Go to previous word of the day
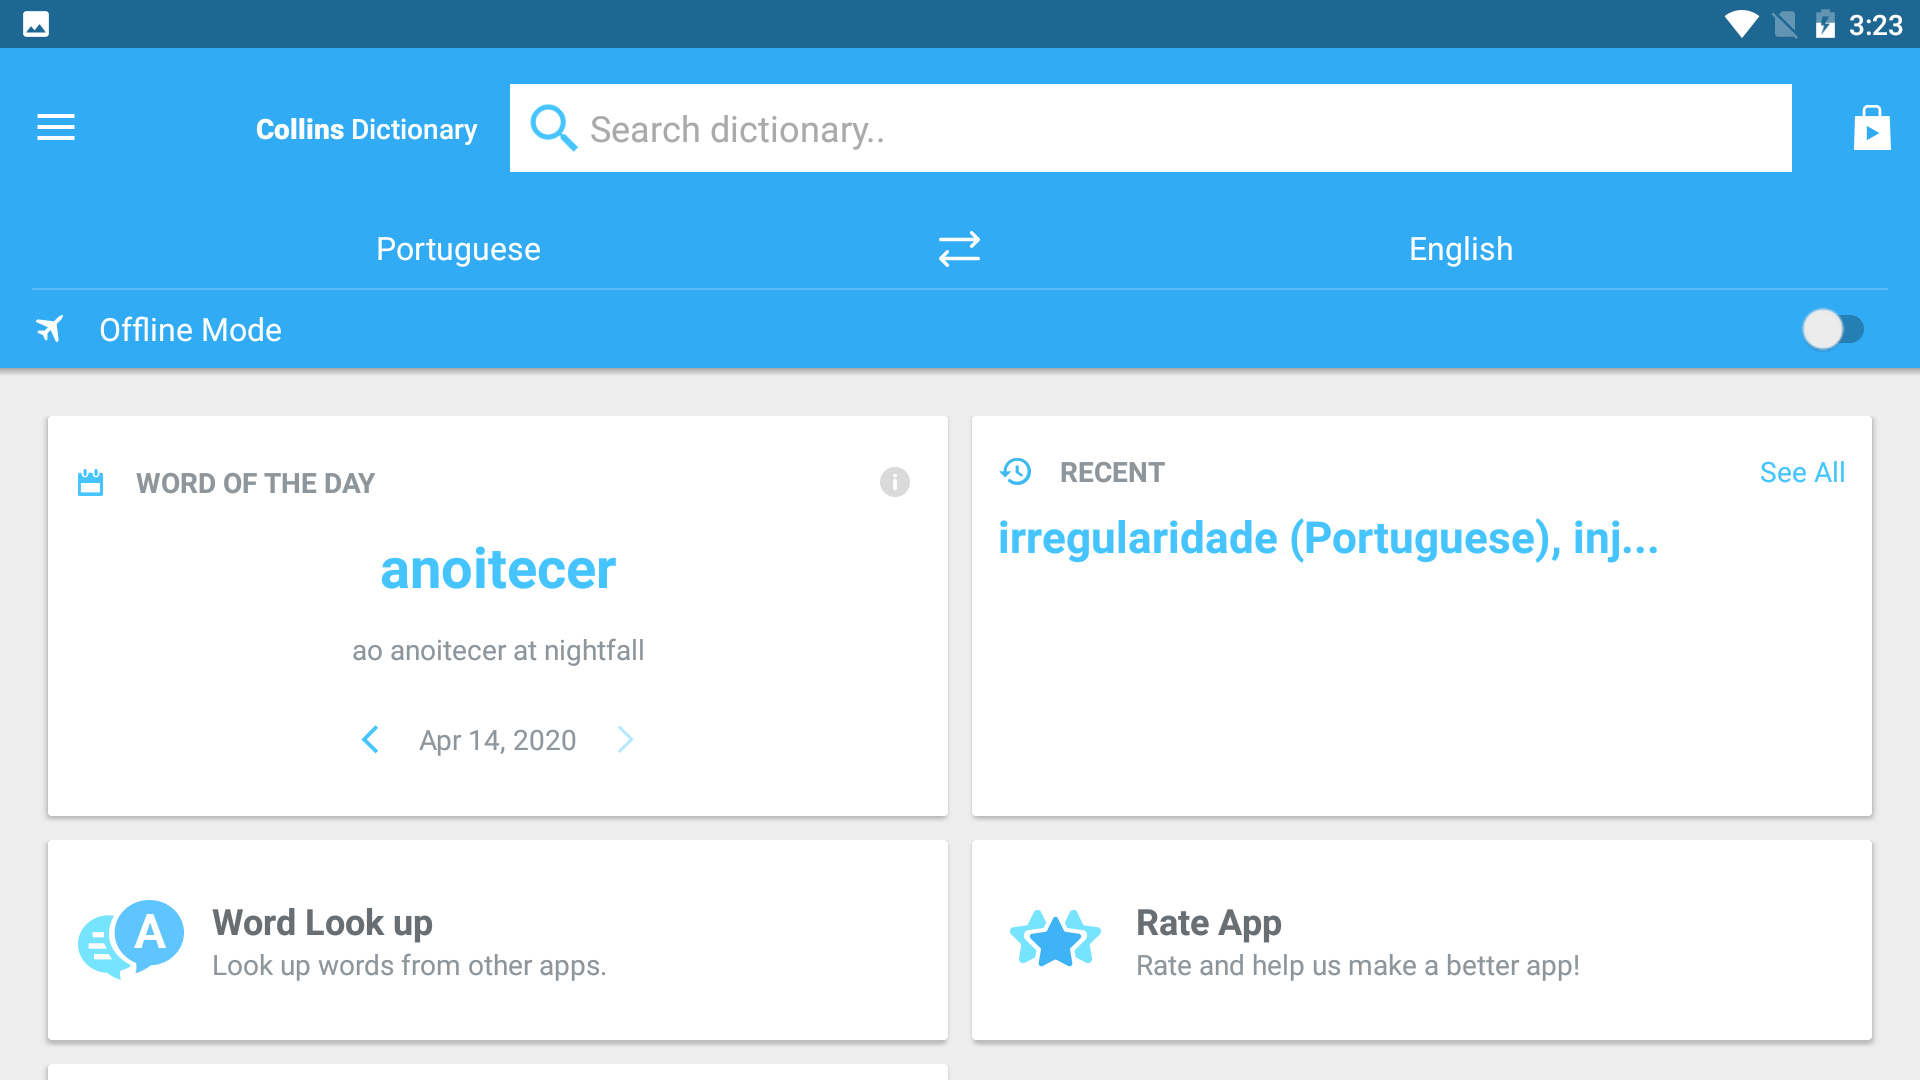This screenshot has width=1920, height=1080. click(370, 740)
